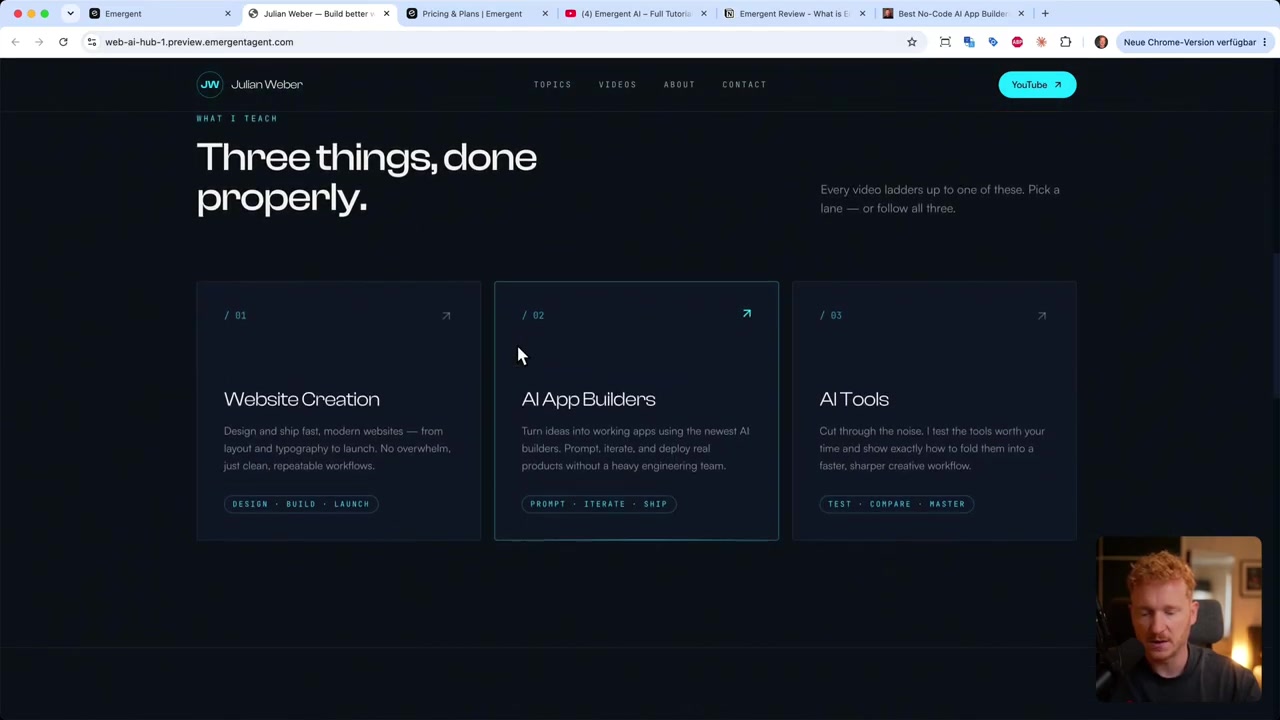Switch to the Emergent AI Full Tutorial tab
Image resolution: width=1280 pixels, height=720 pixels.
635,14
